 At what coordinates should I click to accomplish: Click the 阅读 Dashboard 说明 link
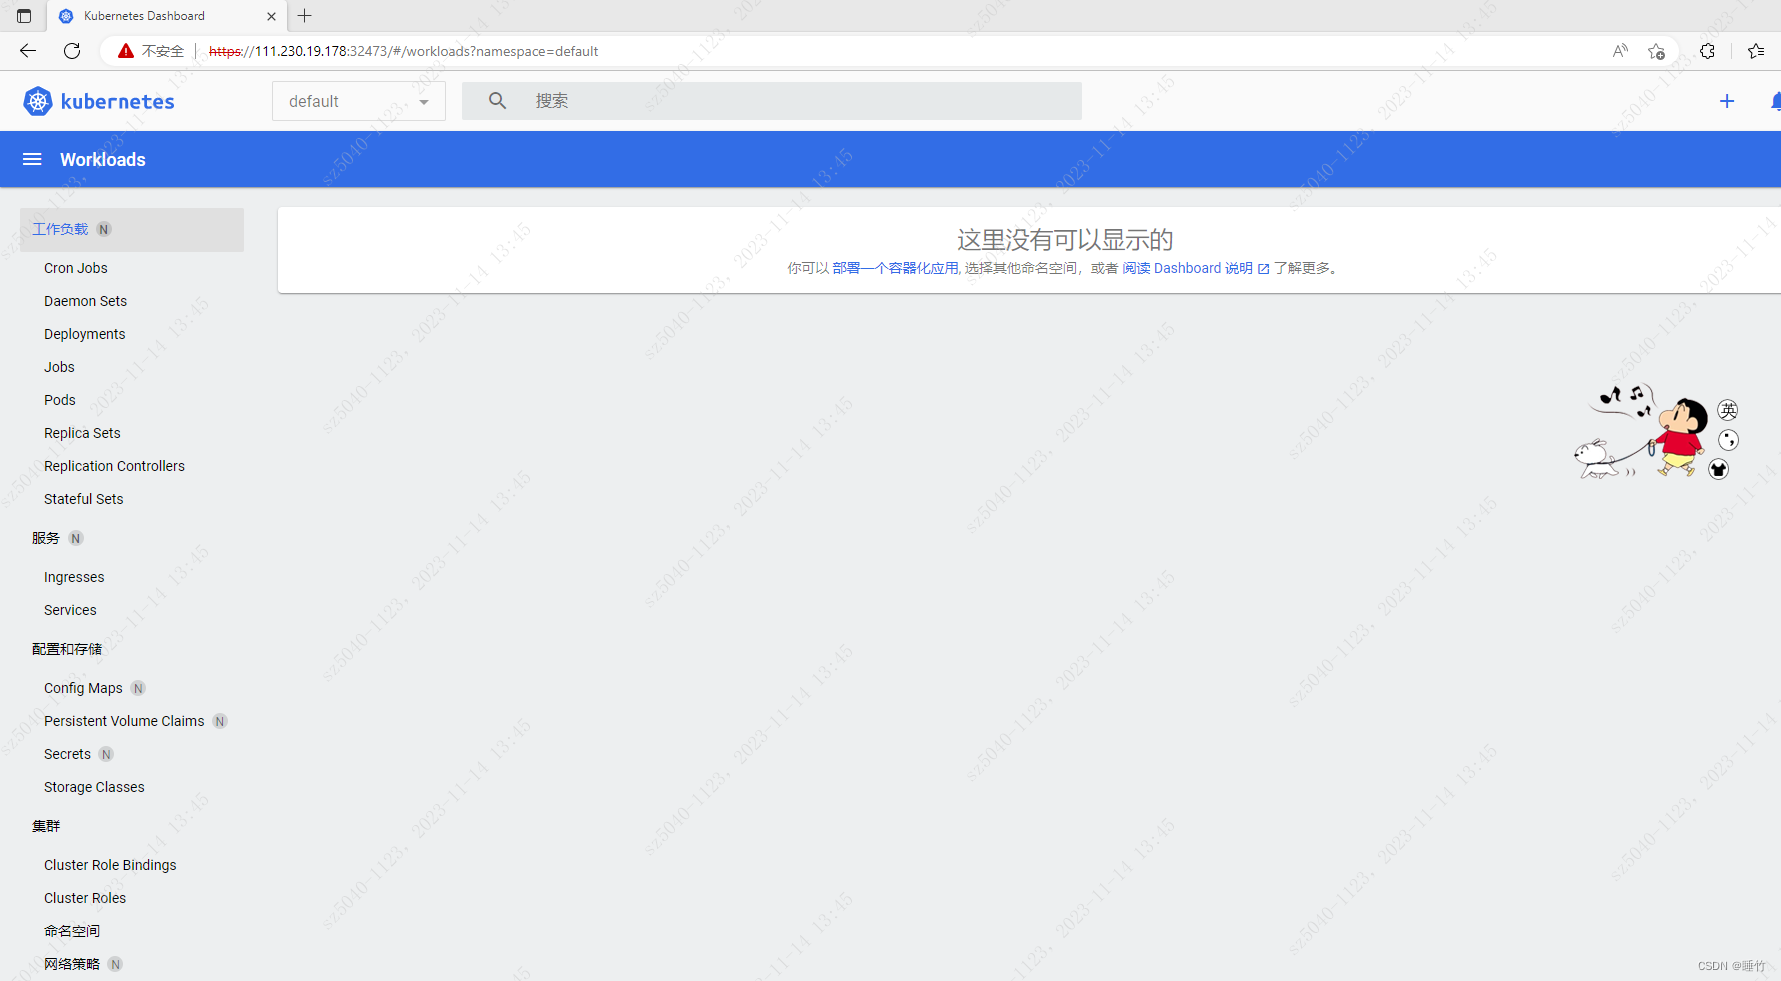[1196, 268]
